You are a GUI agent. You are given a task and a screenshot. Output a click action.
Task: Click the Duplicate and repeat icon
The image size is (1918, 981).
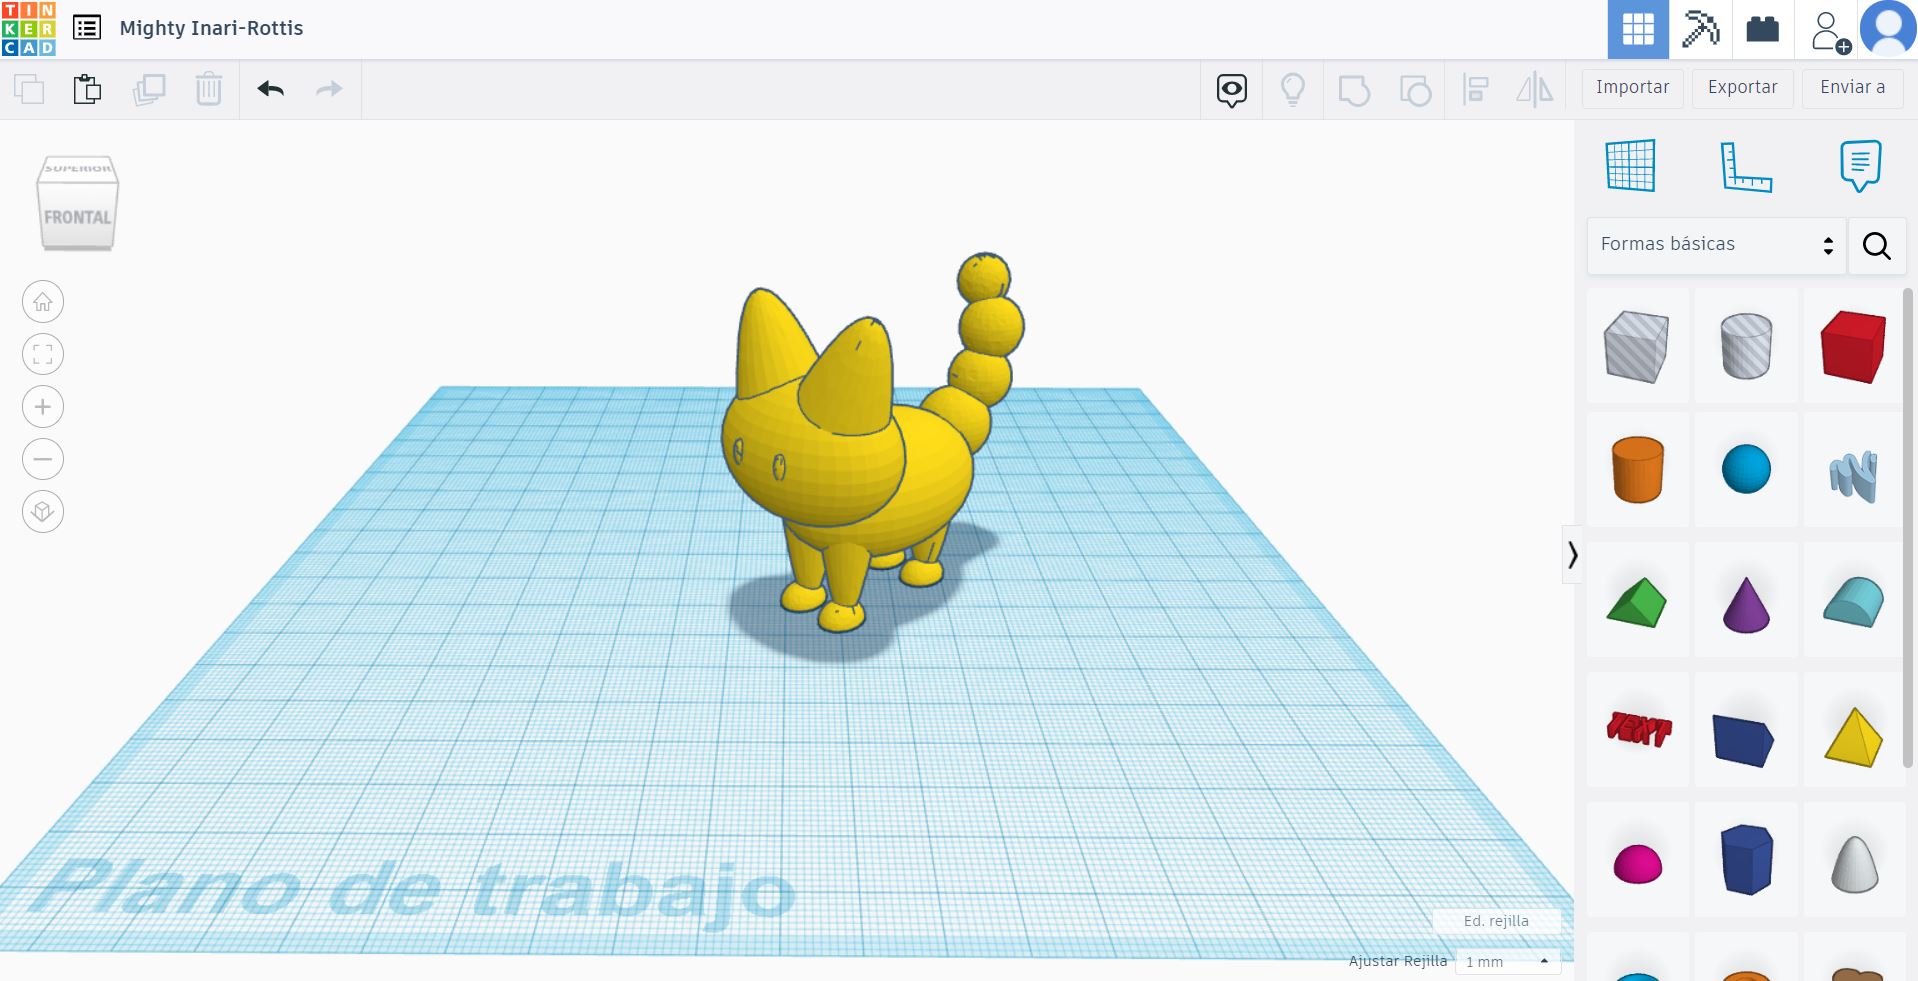(149, 89)
